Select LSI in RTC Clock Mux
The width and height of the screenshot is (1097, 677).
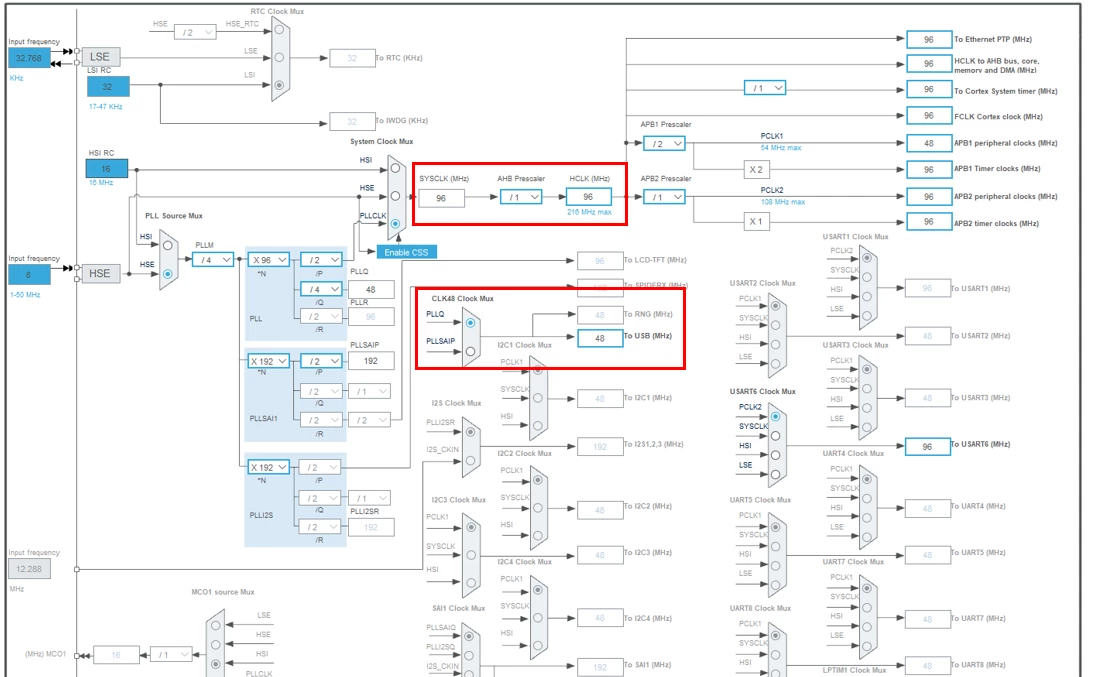279,85
